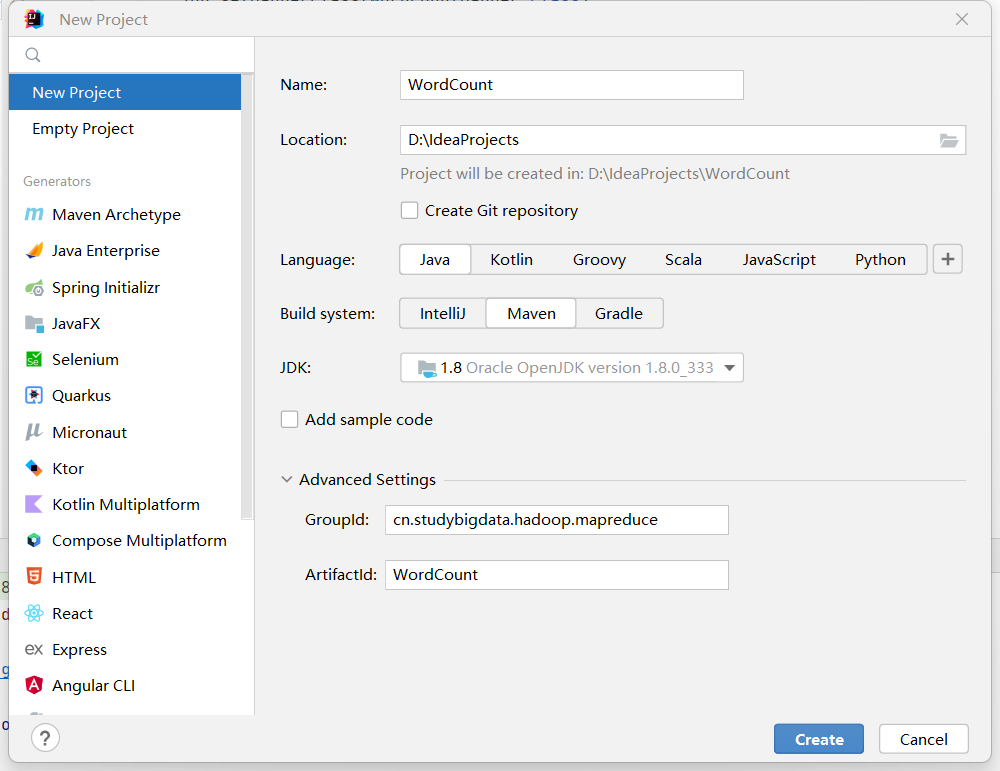Click the Spring Initializr icon
Viewport: 1000px width, 771px height.
pos(34,288)
